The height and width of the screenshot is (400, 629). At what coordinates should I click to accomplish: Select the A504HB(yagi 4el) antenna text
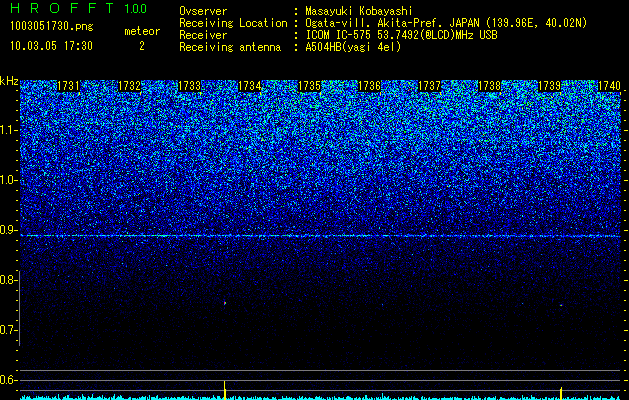point(353,47)
